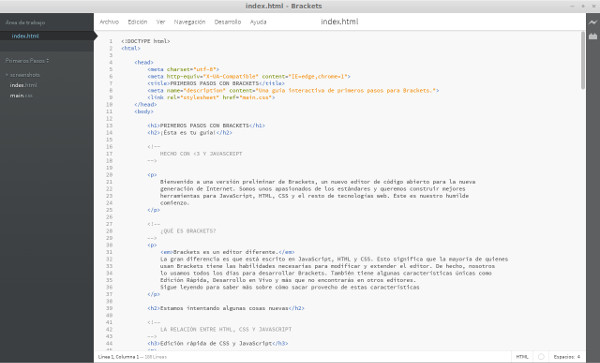Open the Archivo menu
This screenshot has width=600, height=363.
pyautogui.click(x=109, y=22)
